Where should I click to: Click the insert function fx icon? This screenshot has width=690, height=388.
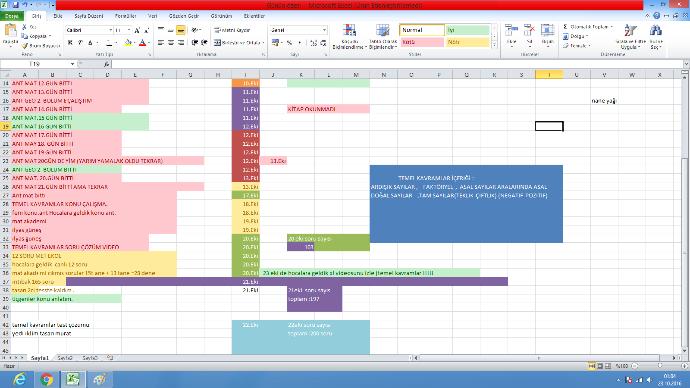pos(106,64)
